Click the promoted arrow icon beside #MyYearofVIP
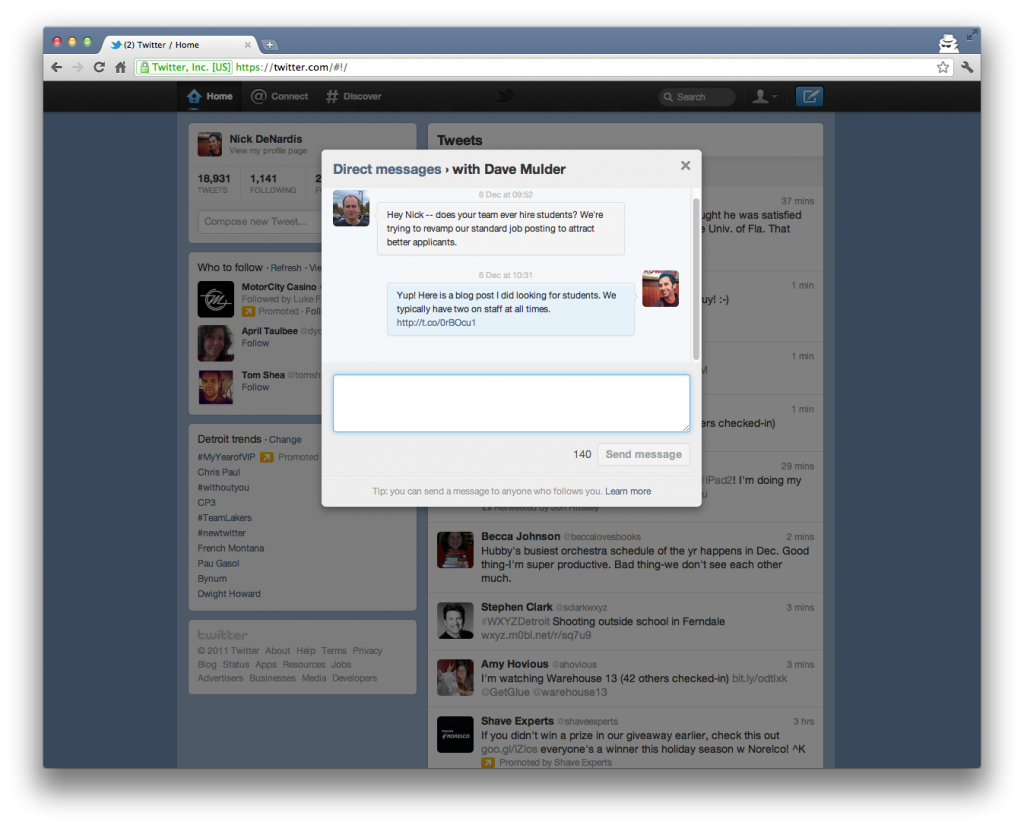The image size is (1024, 828). tap(266, 457)
